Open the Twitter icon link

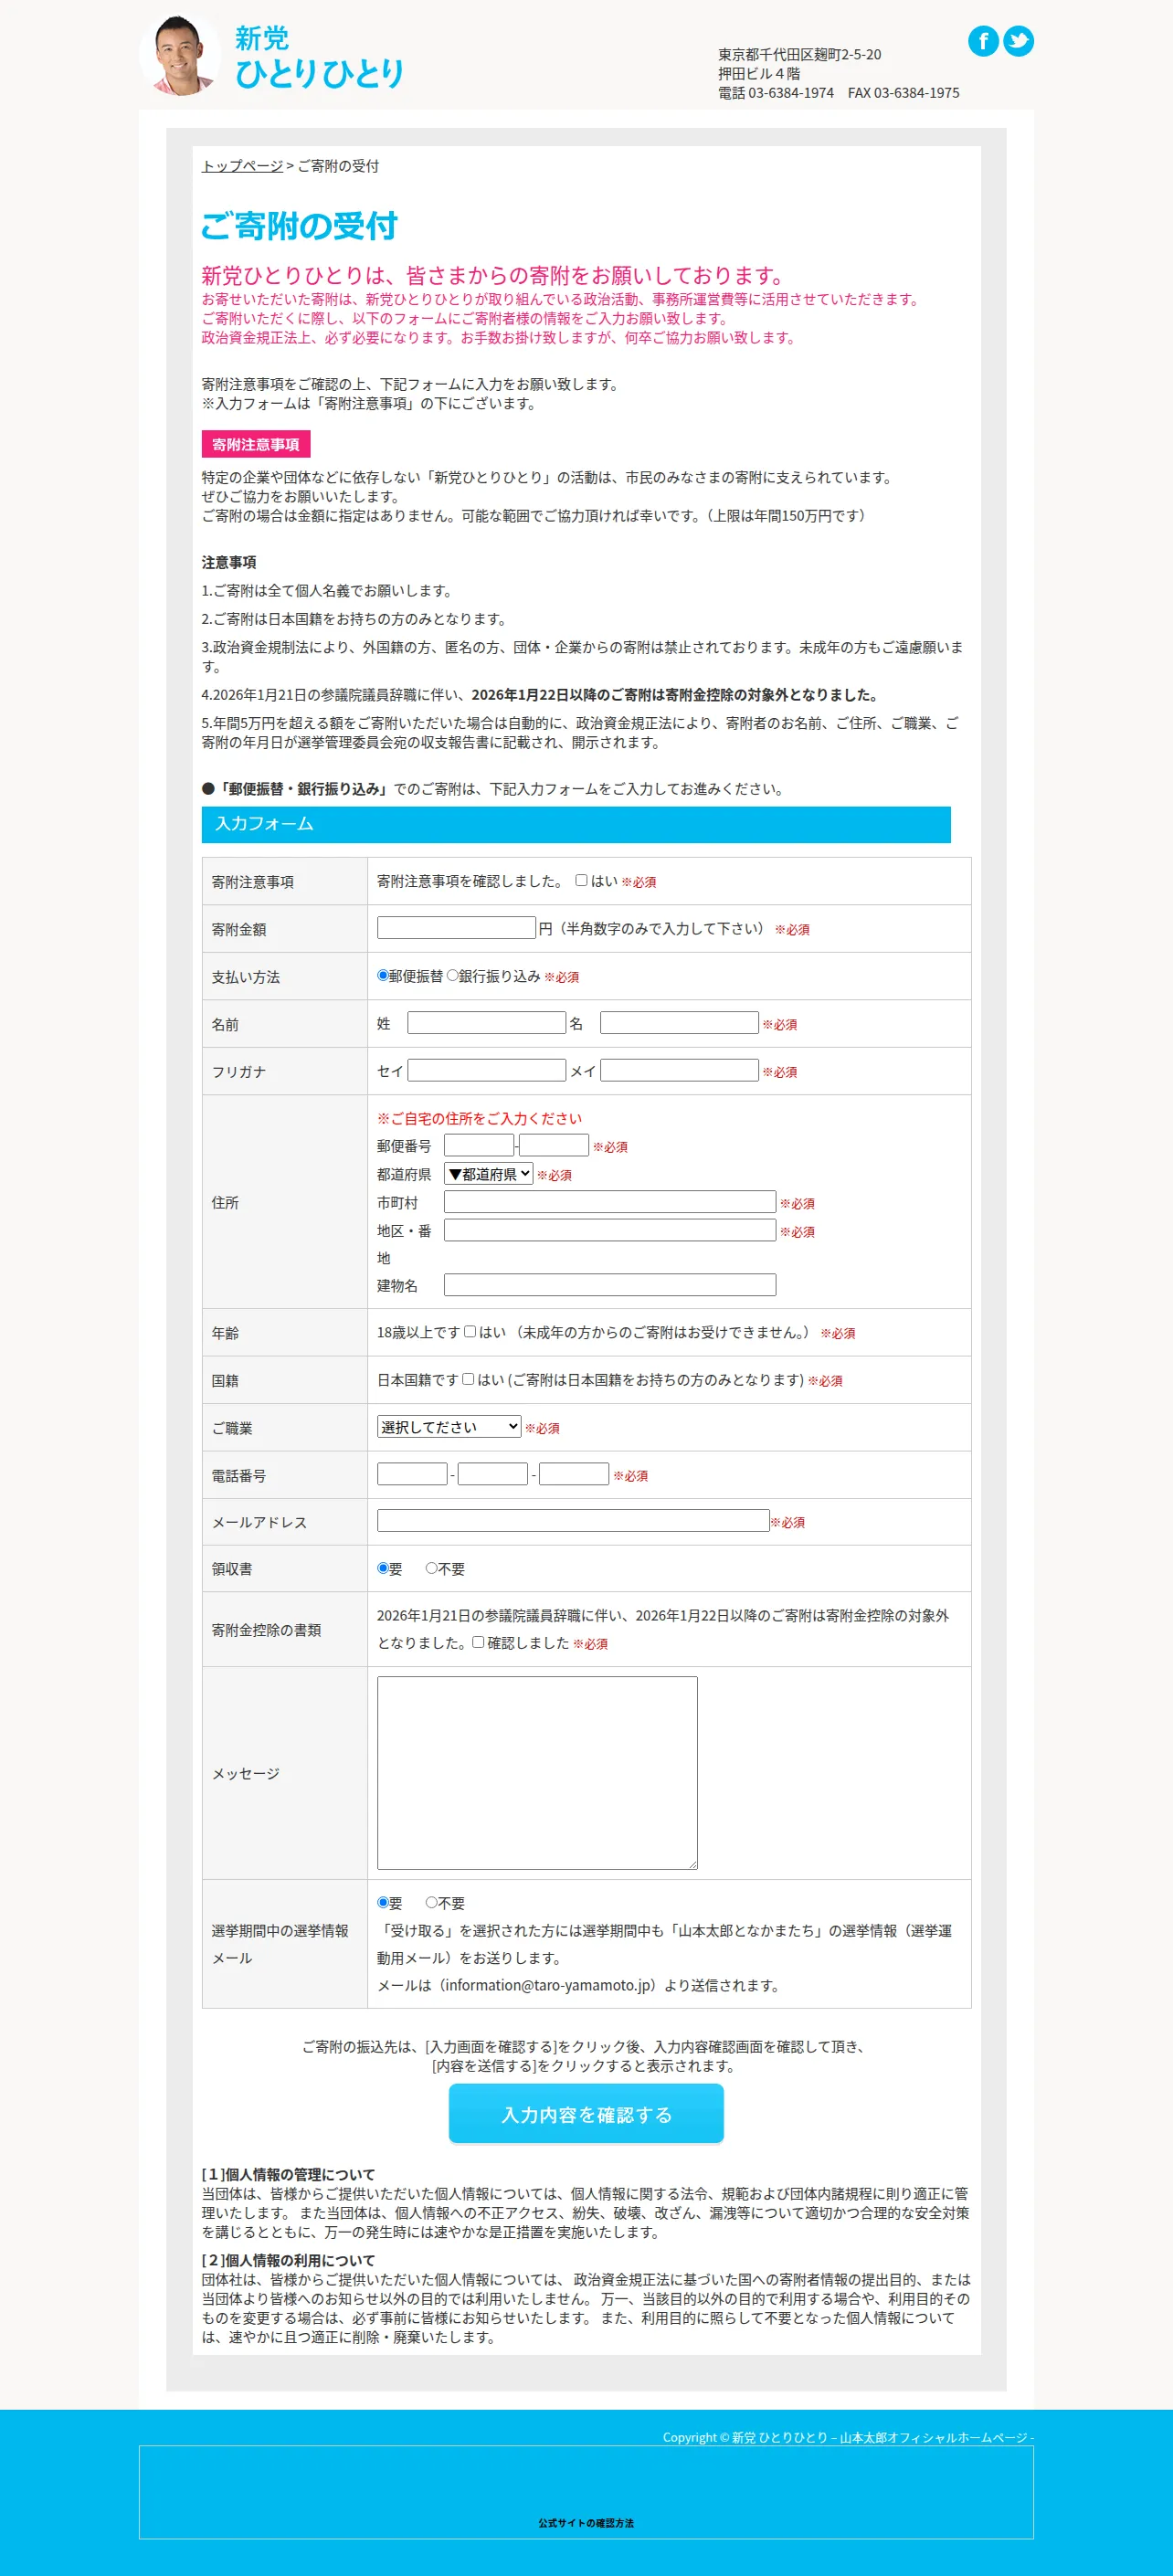[x=1018, y=41]
